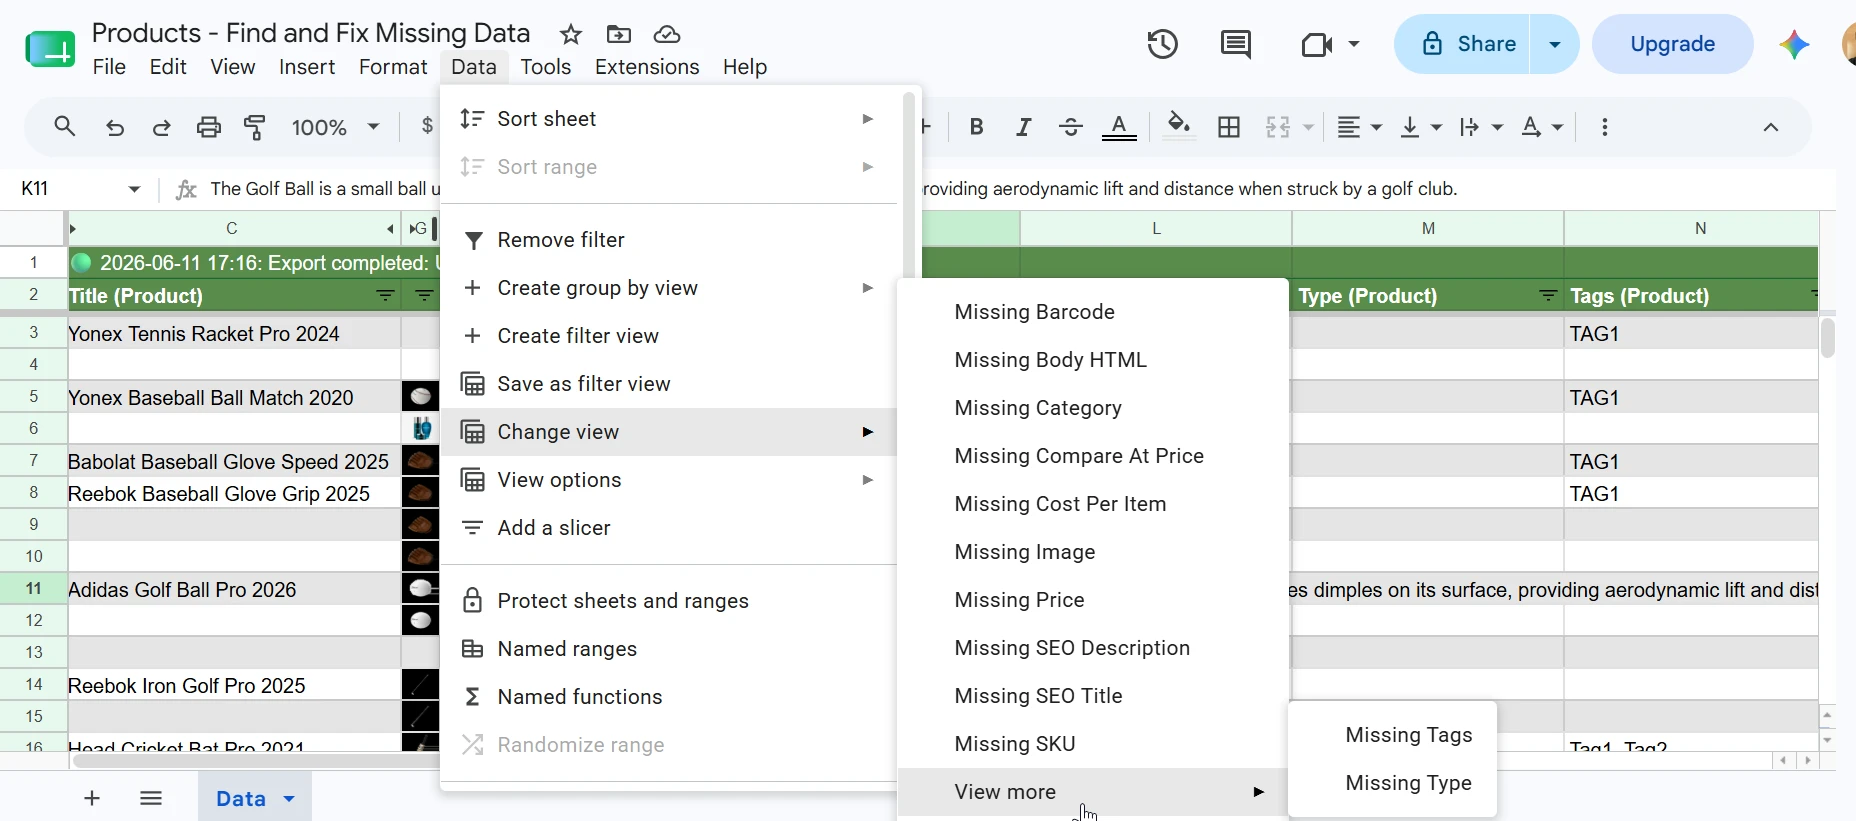The image size is (1856, 821).
Task: Toggle strikethrough formatting
Action: click(x=1070, y=127)
